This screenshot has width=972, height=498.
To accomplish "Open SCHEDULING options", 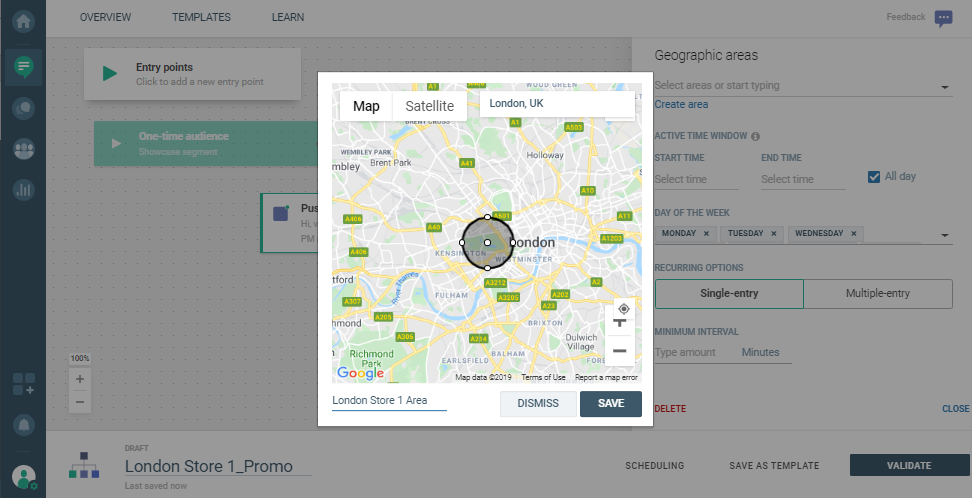I will tap(655, 466).
